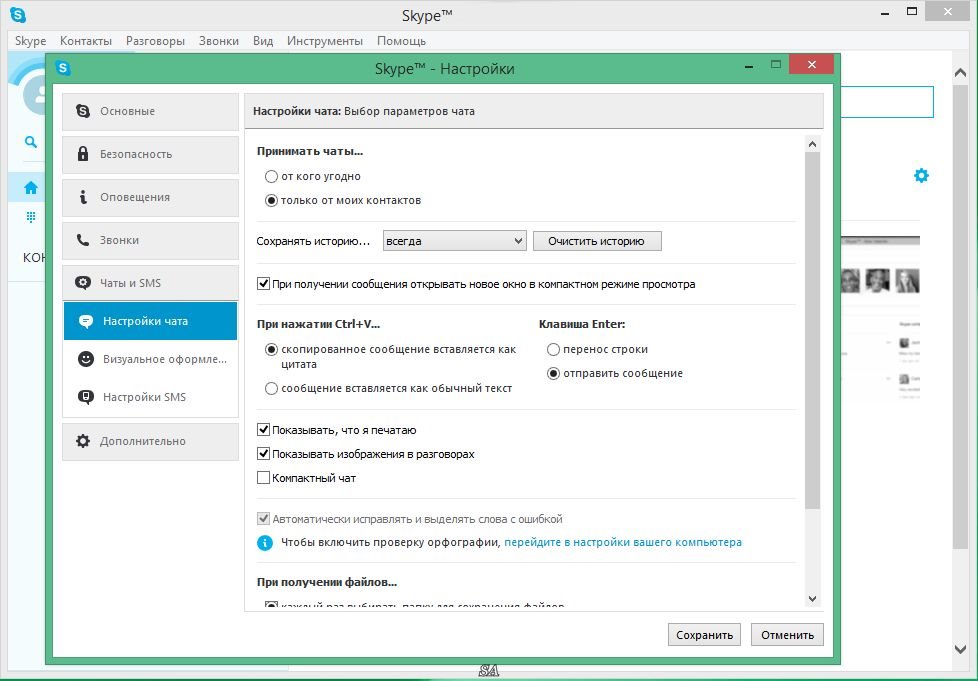Click the Home icon in main Skype window
This screenshot has height=681, width=978.
point(31,187)
